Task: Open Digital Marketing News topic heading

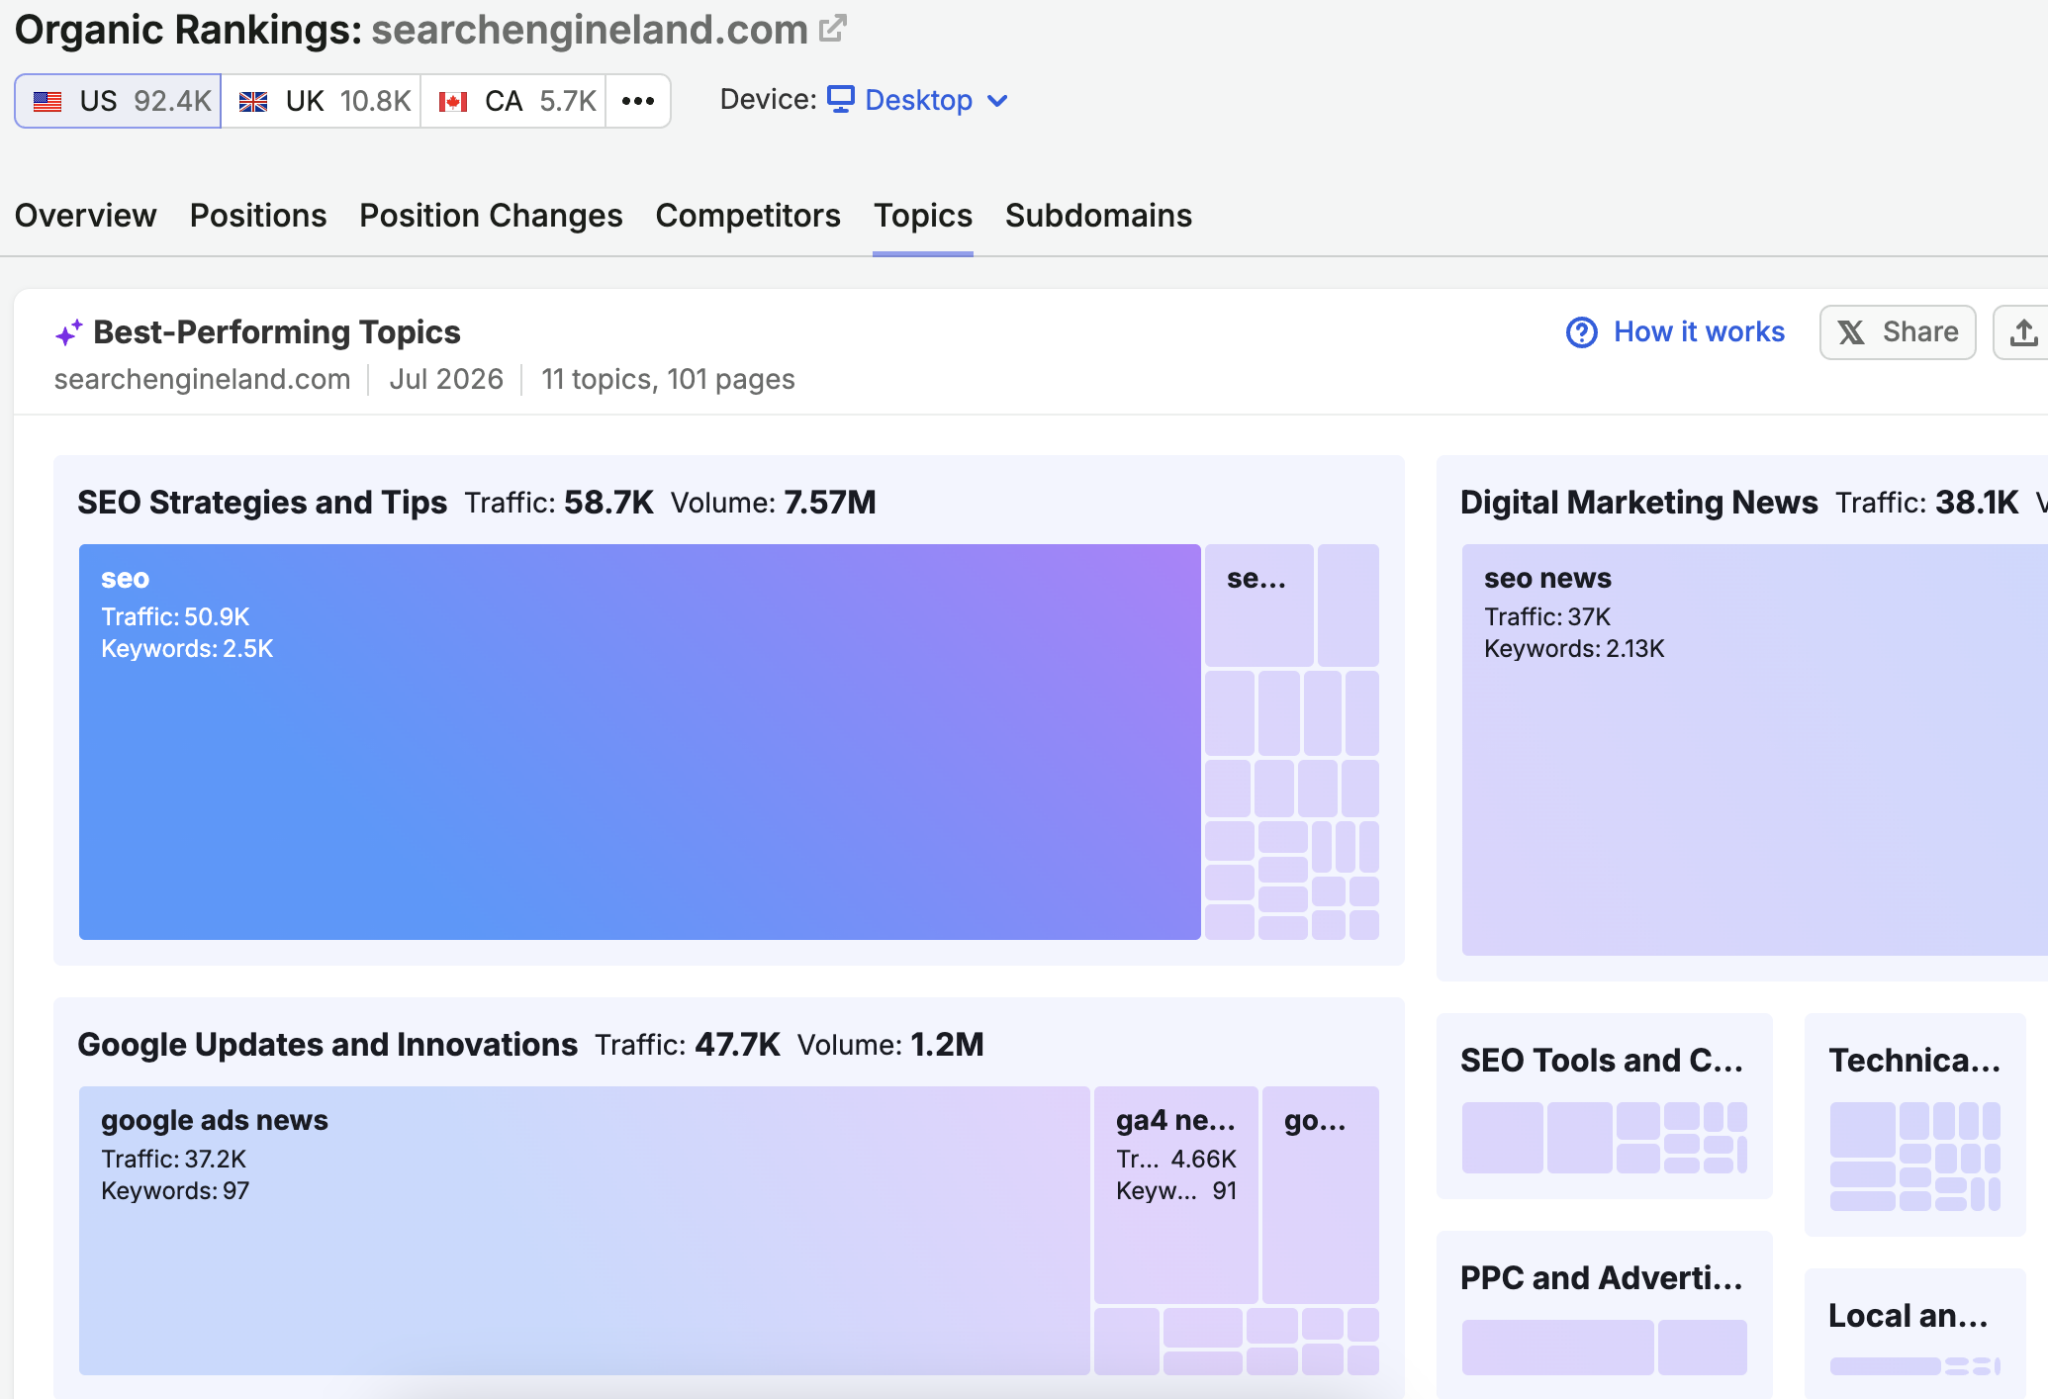Action: tap(1639, 502)
